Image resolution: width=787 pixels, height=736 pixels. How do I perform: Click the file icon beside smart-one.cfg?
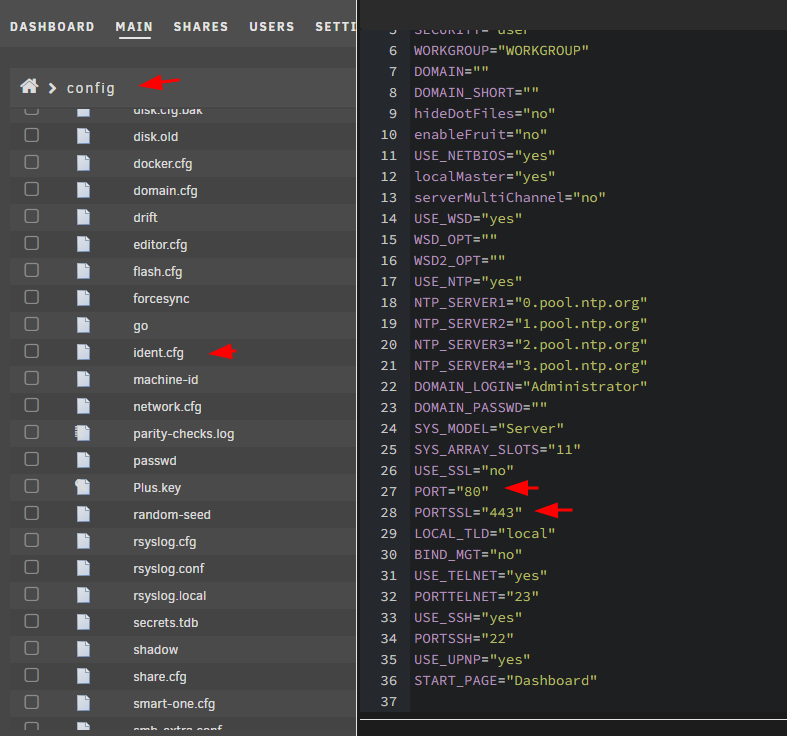pos(83,703)
